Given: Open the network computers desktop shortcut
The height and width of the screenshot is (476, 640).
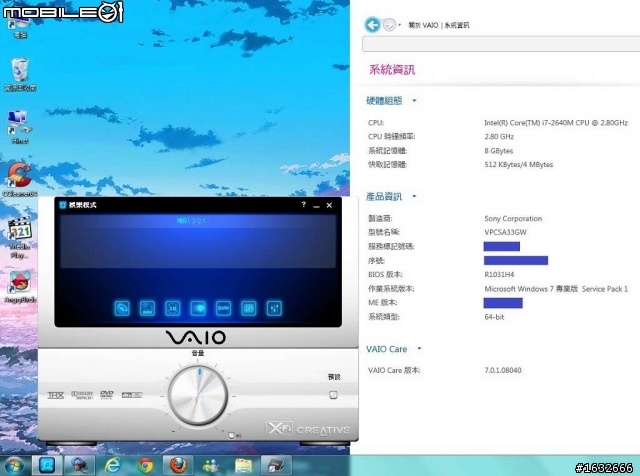Looking at the screenshot, I should [20, 127].
